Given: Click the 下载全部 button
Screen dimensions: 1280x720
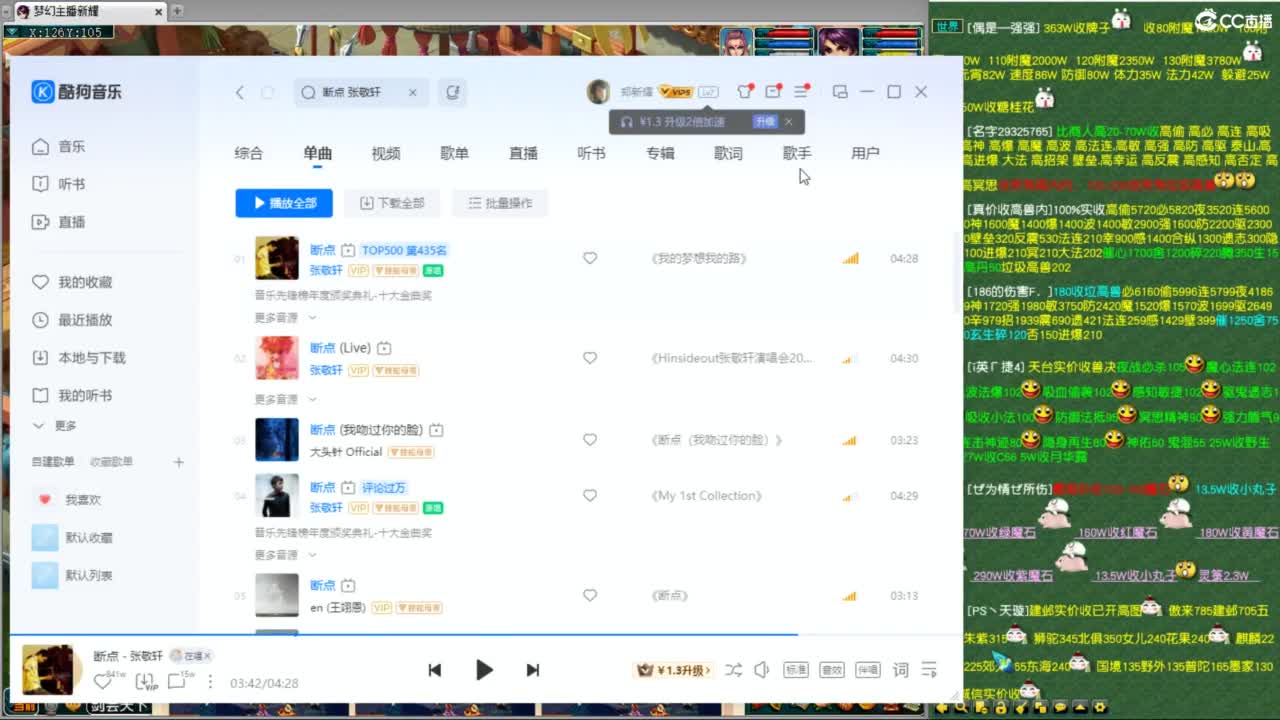Looking at the screenshot, I should pos(392,203).
